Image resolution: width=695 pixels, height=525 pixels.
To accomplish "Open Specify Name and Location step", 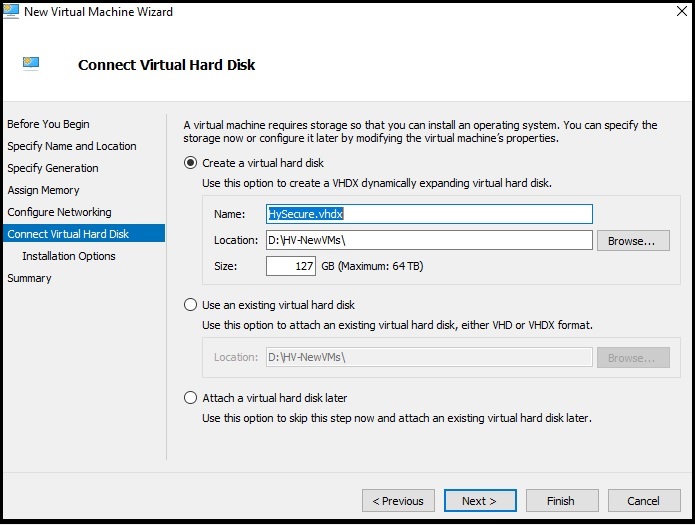I will tap(72, 146).
